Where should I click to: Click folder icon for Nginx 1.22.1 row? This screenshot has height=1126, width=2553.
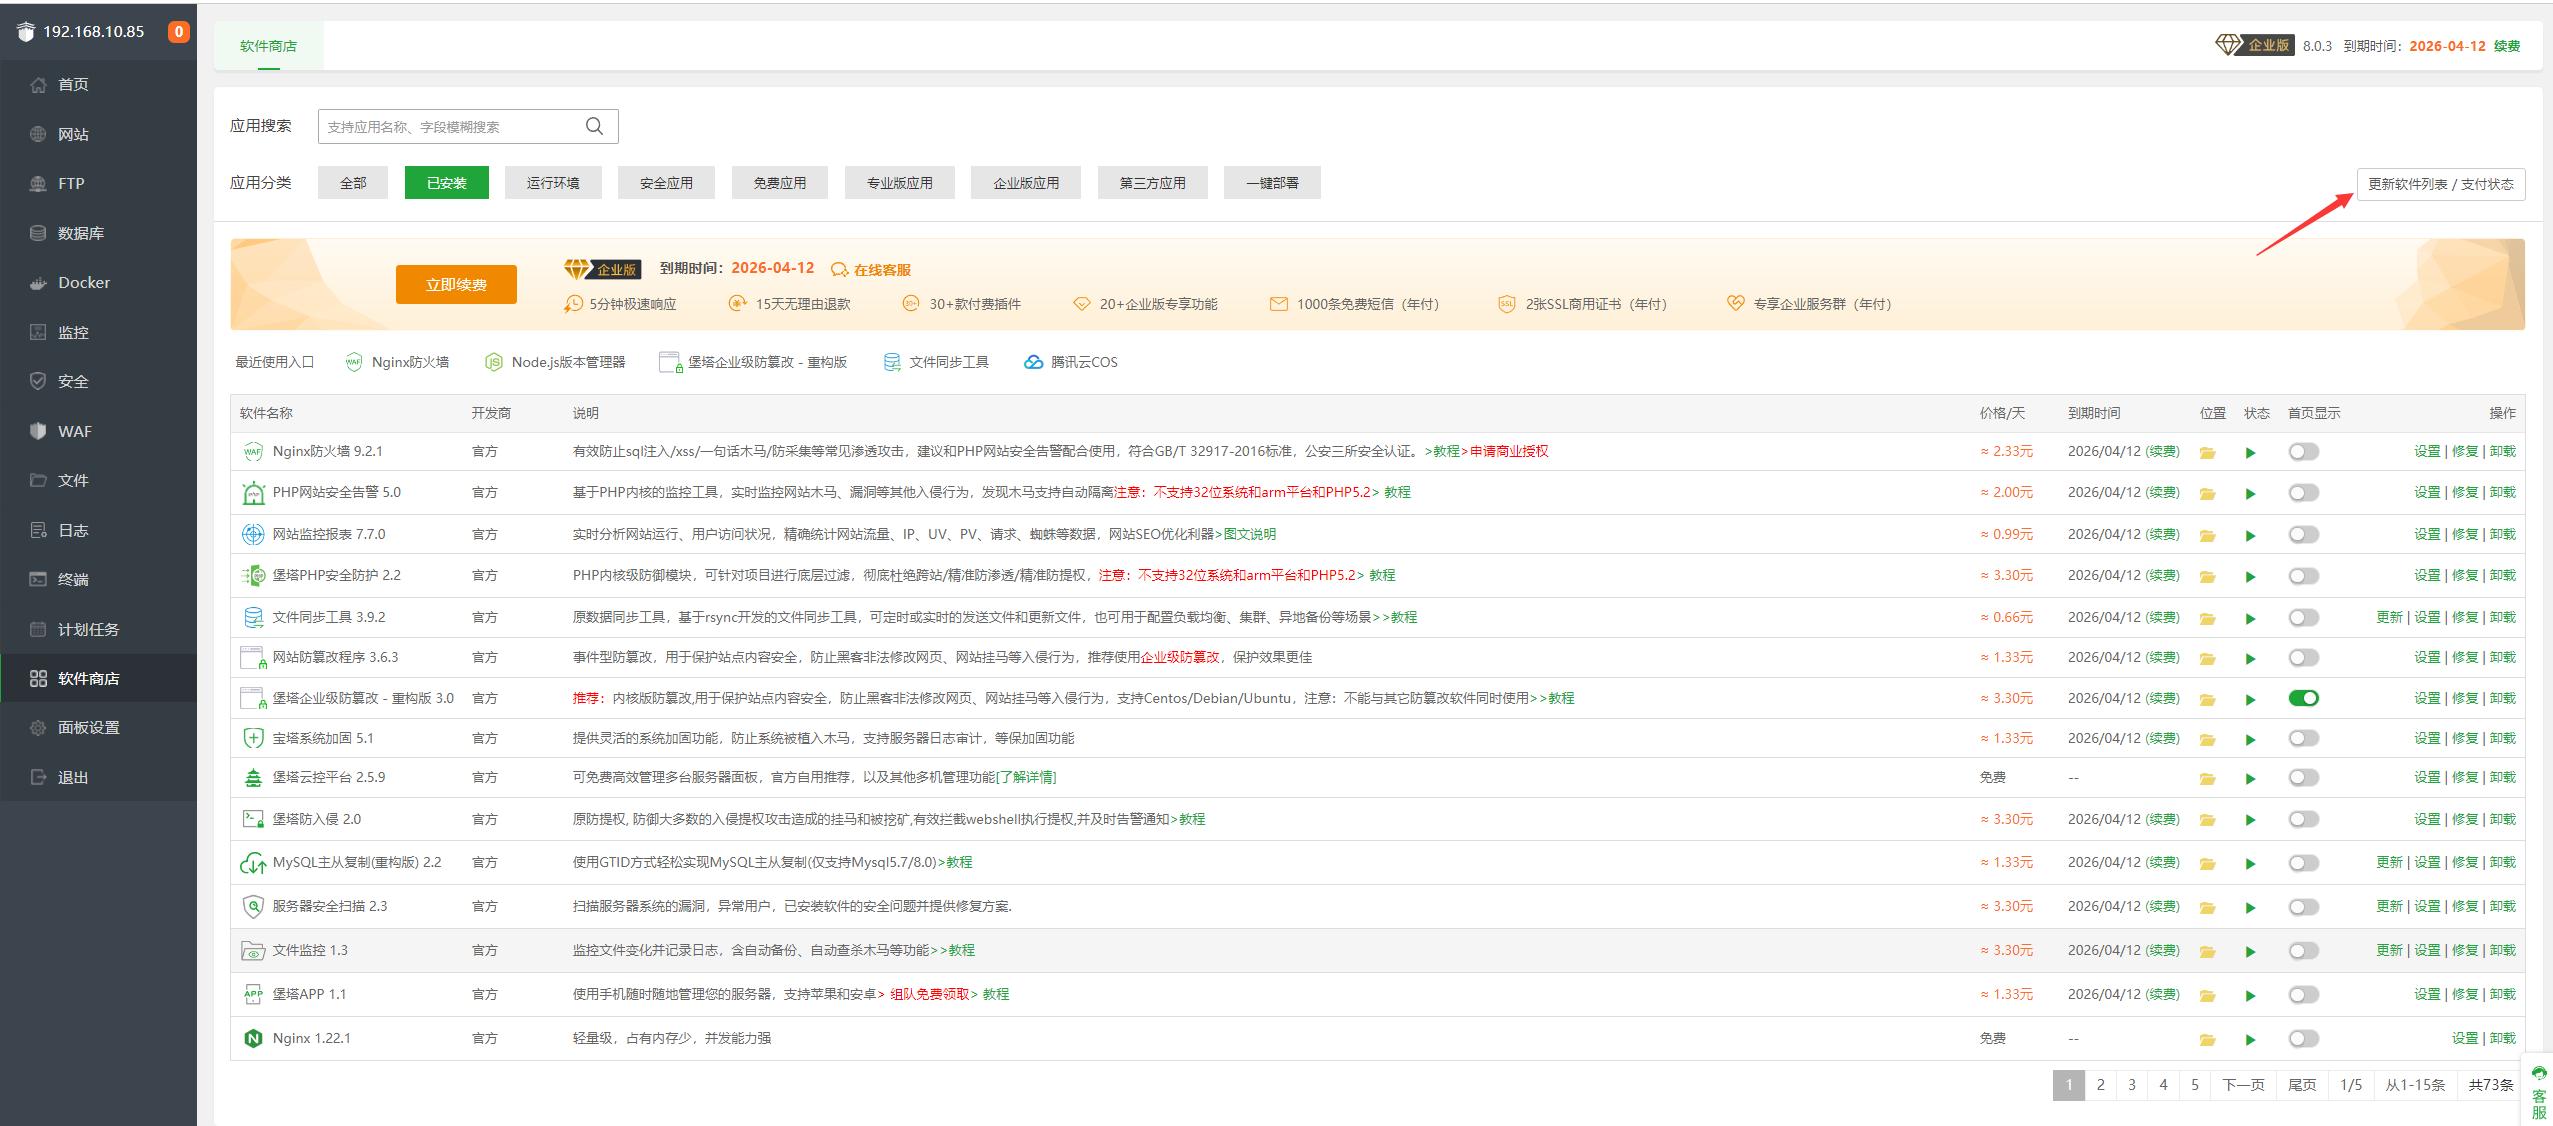2207,1040
